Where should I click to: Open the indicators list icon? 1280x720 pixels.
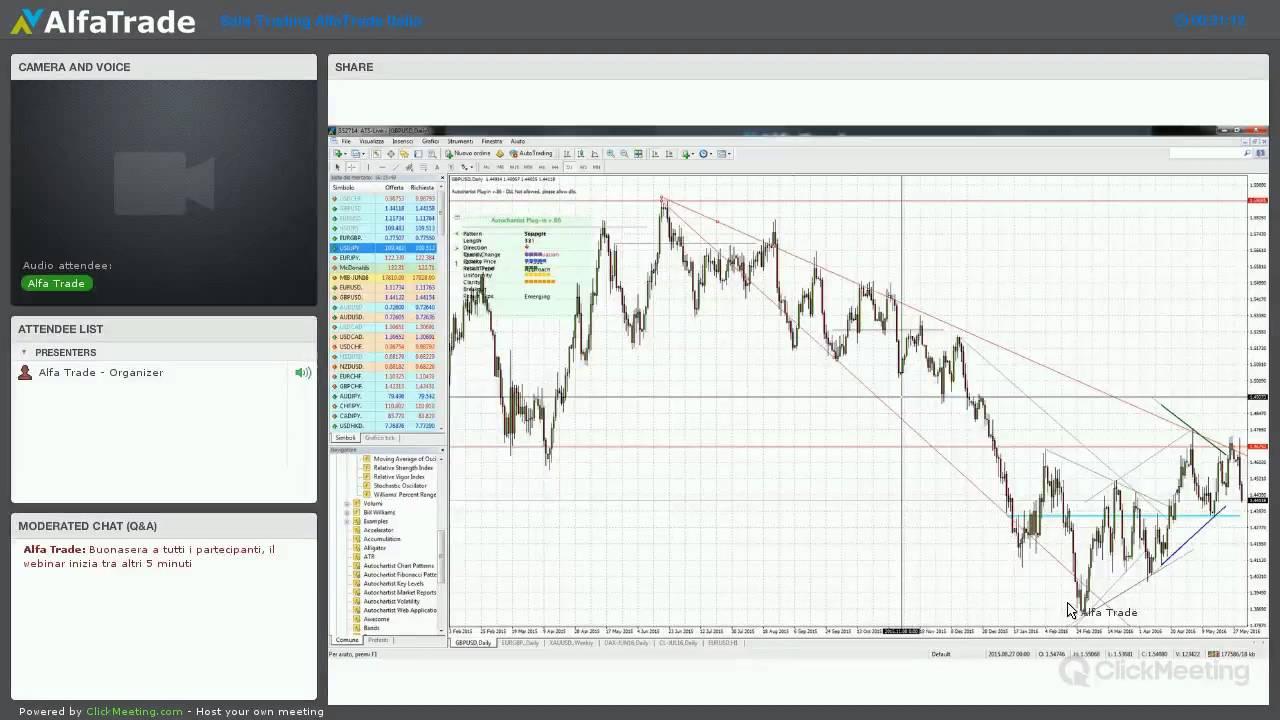click(x=686, y=154)
